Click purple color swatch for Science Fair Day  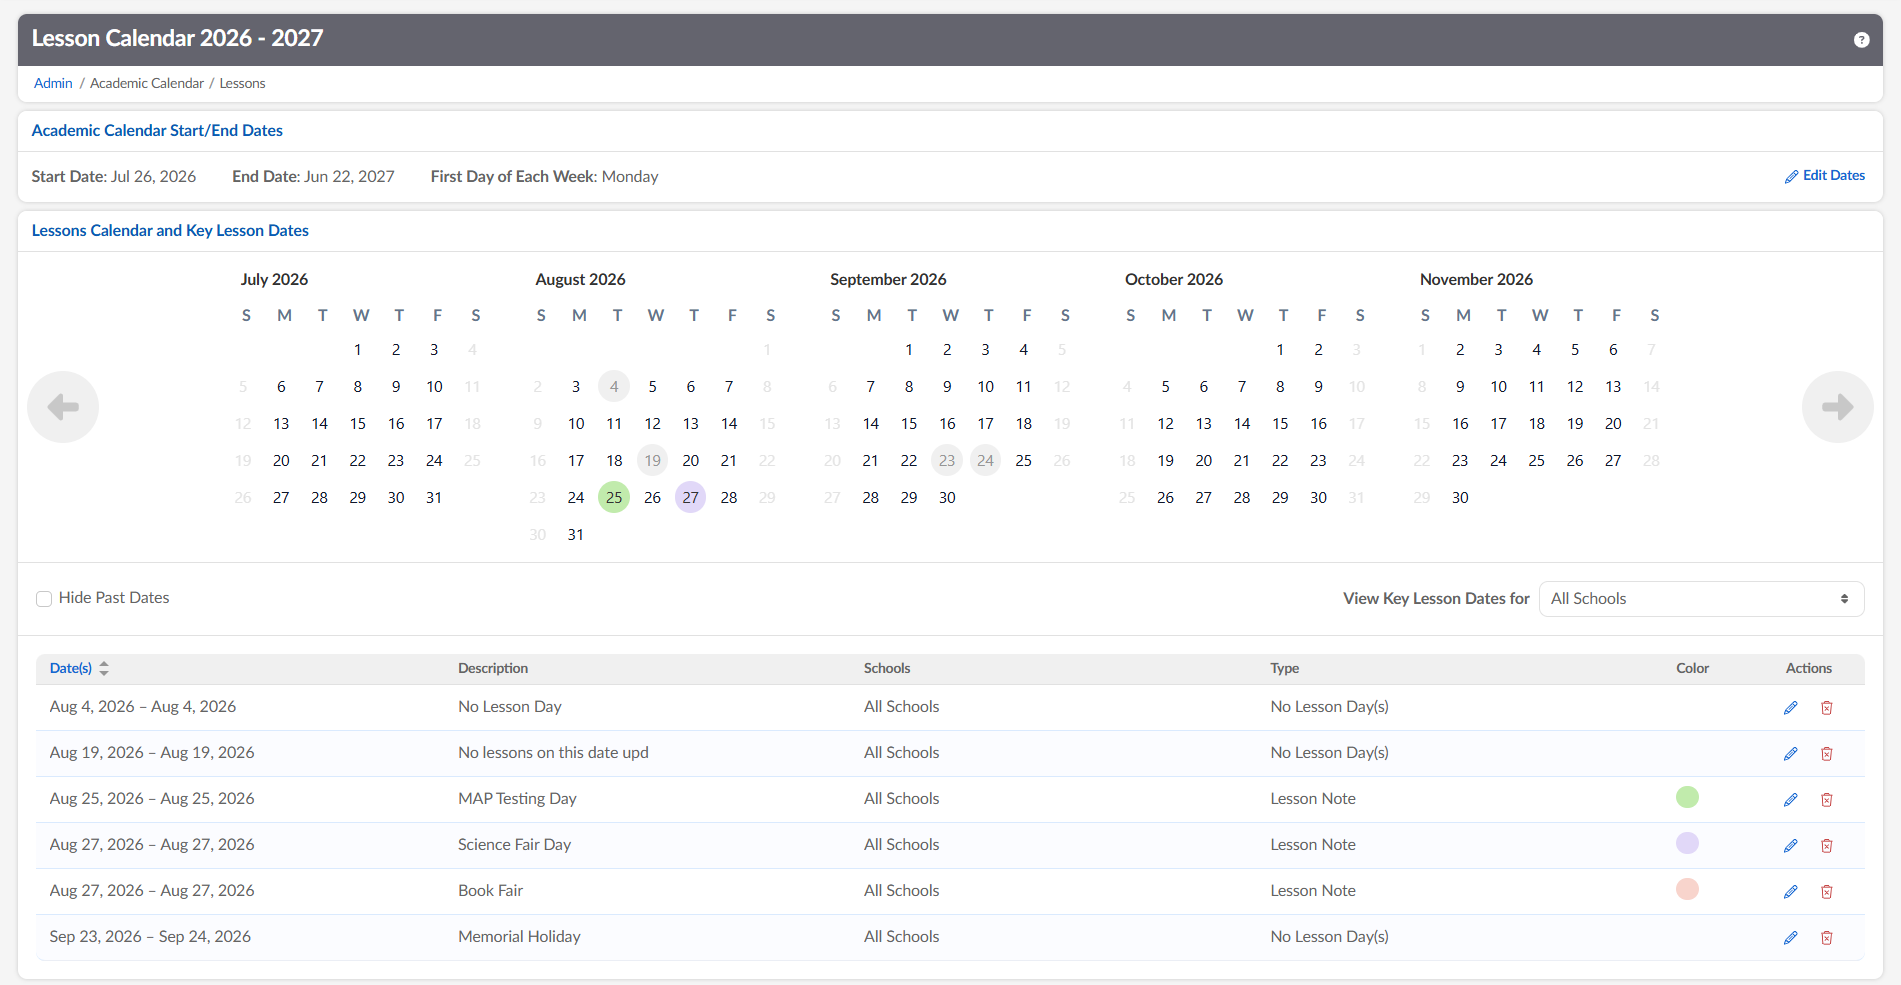(x=1687, y=843)
